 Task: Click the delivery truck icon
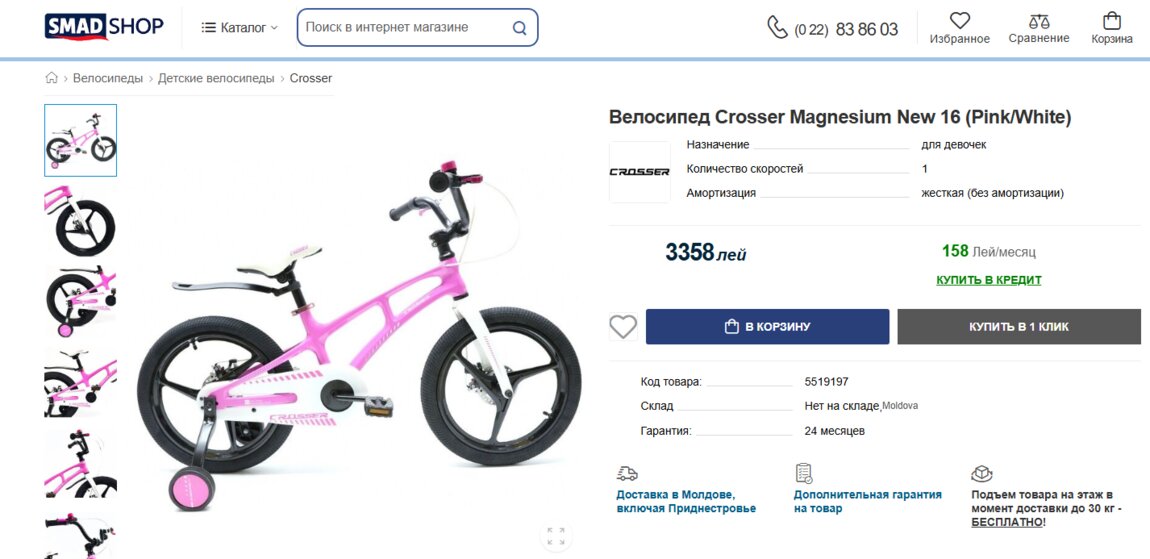click(x=627, y=473)
